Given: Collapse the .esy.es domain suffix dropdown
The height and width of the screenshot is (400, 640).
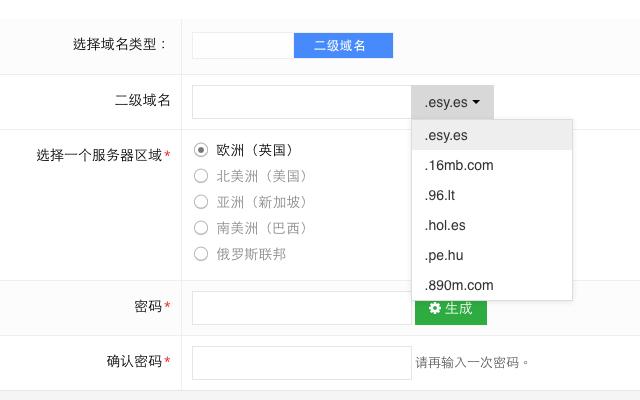Looking at the screenshot, I should tap(452, 102).
